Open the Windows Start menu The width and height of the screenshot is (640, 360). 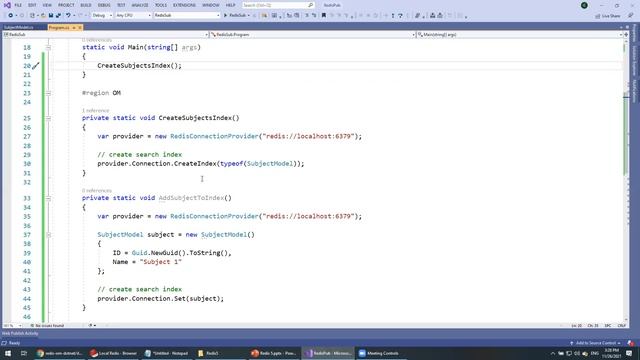[8, 353]
